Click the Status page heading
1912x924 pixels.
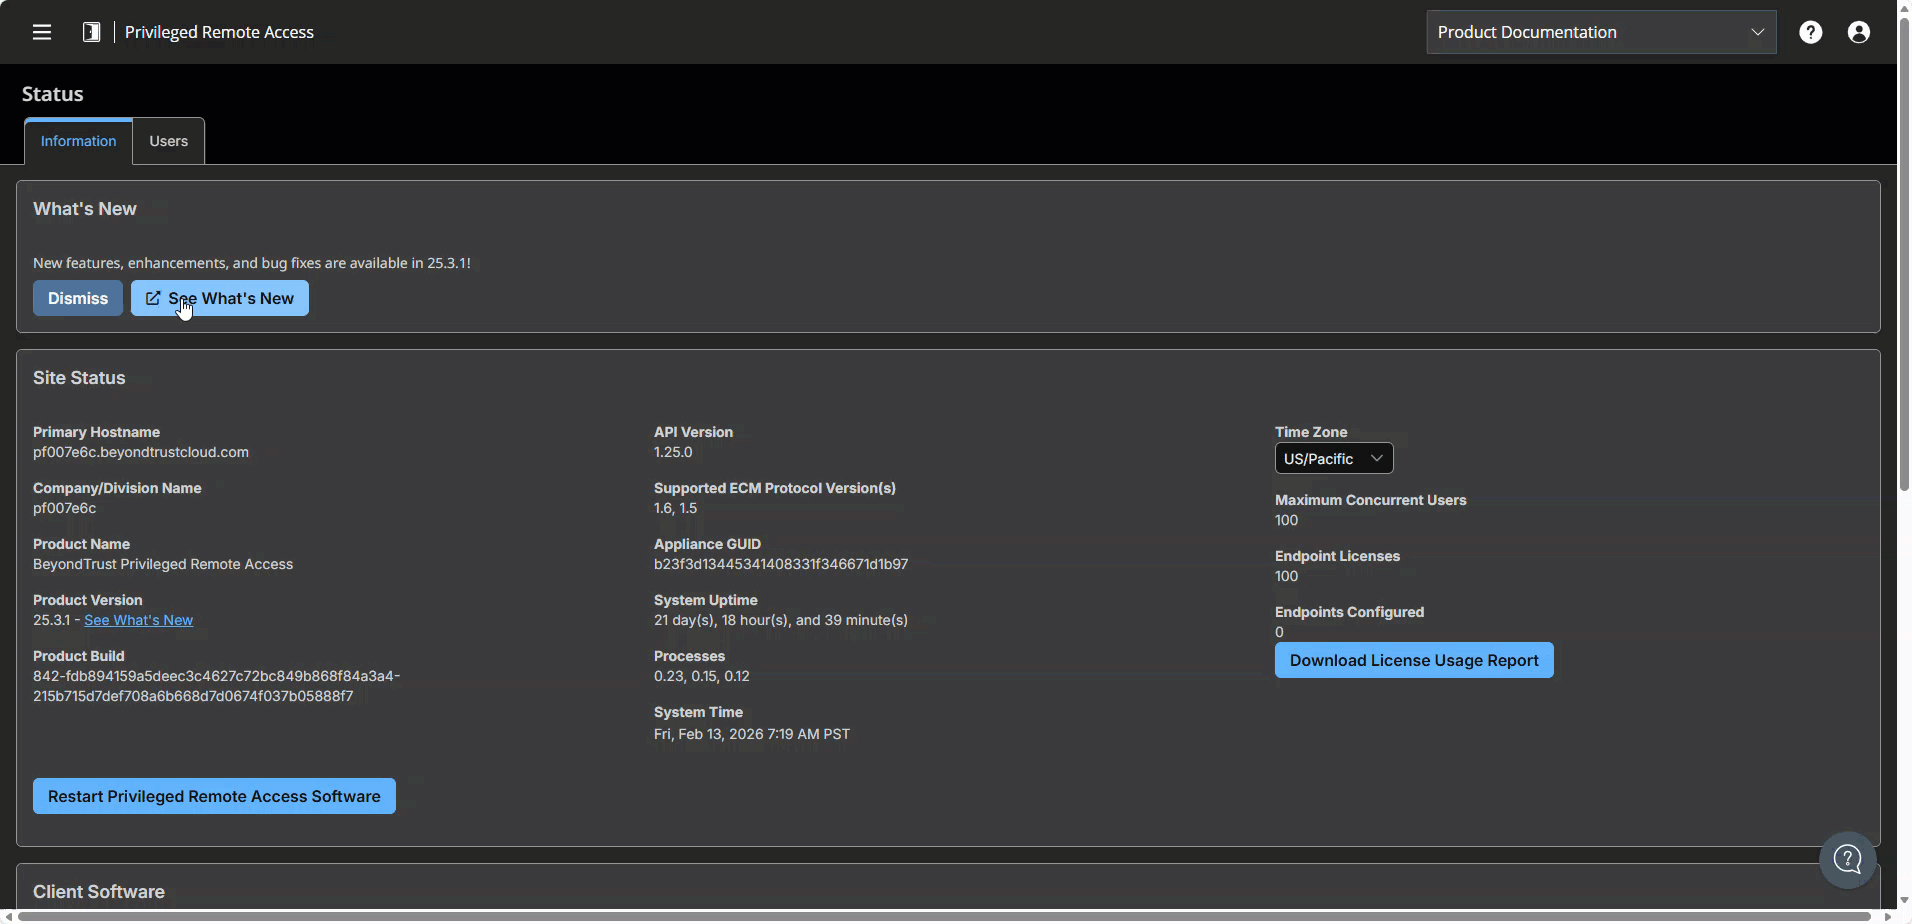click(x=53, y=94)
